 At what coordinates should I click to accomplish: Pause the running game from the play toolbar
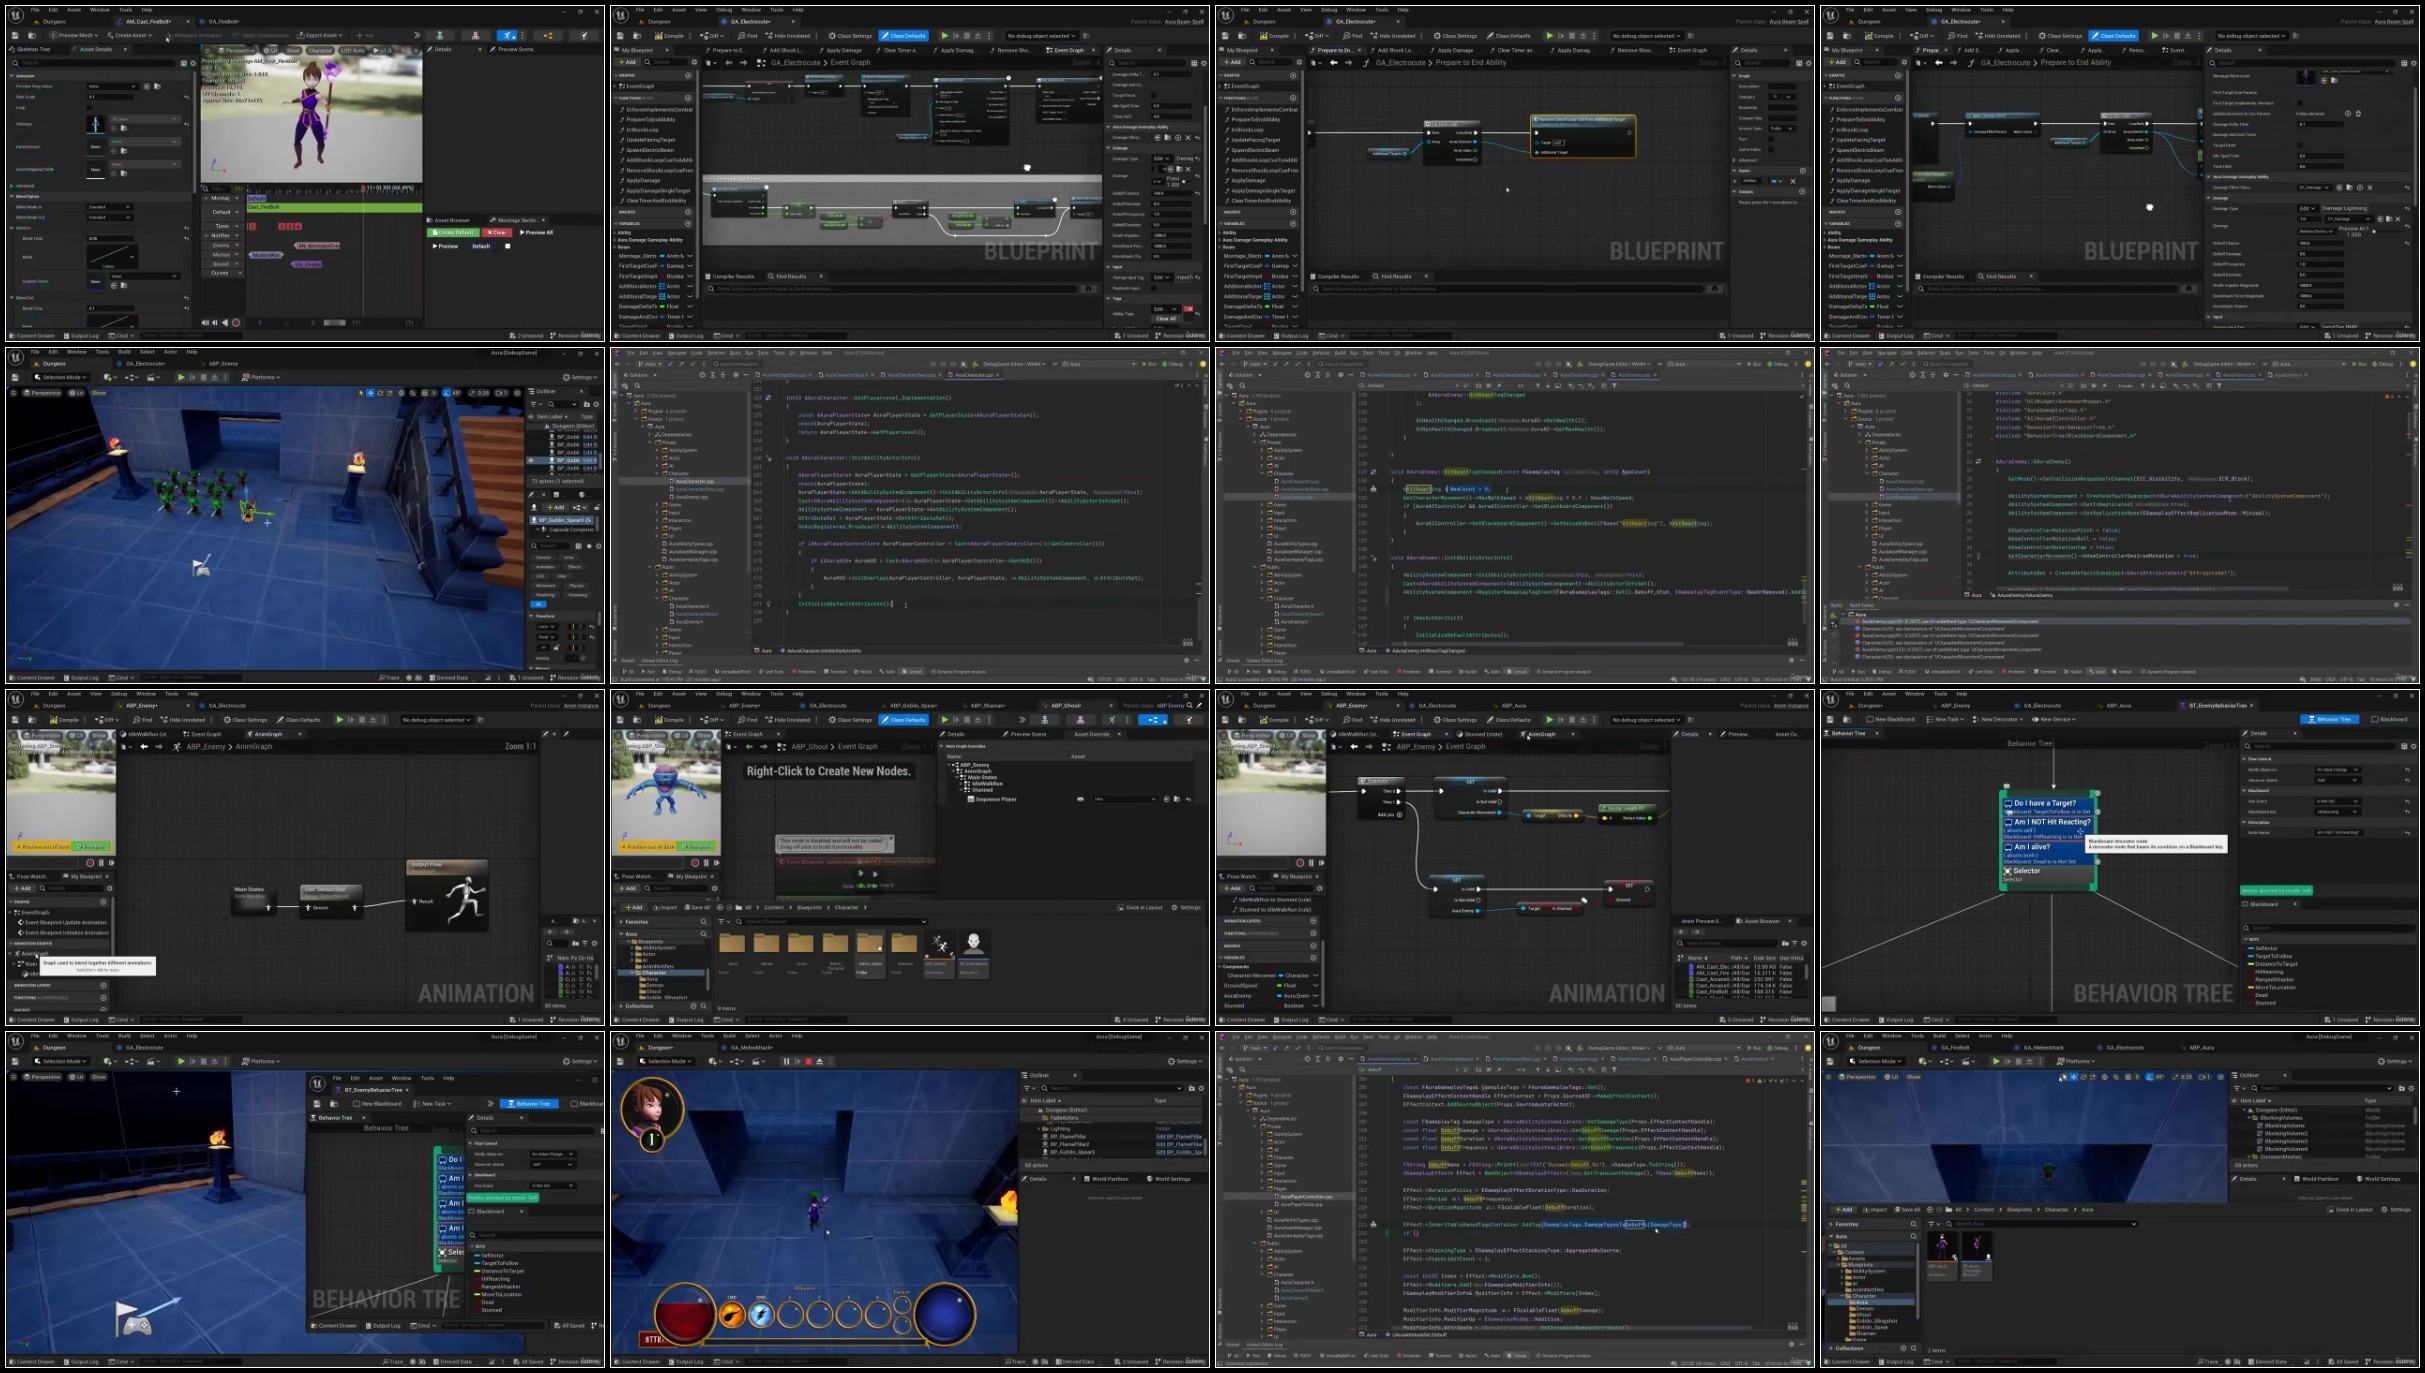(786, 1061)
